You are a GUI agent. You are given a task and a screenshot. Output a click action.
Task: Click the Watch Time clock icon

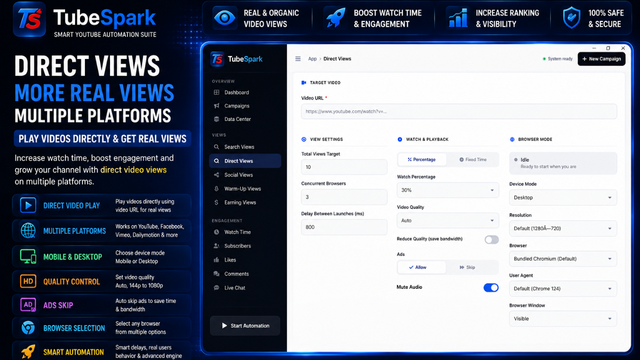(216, 232)
